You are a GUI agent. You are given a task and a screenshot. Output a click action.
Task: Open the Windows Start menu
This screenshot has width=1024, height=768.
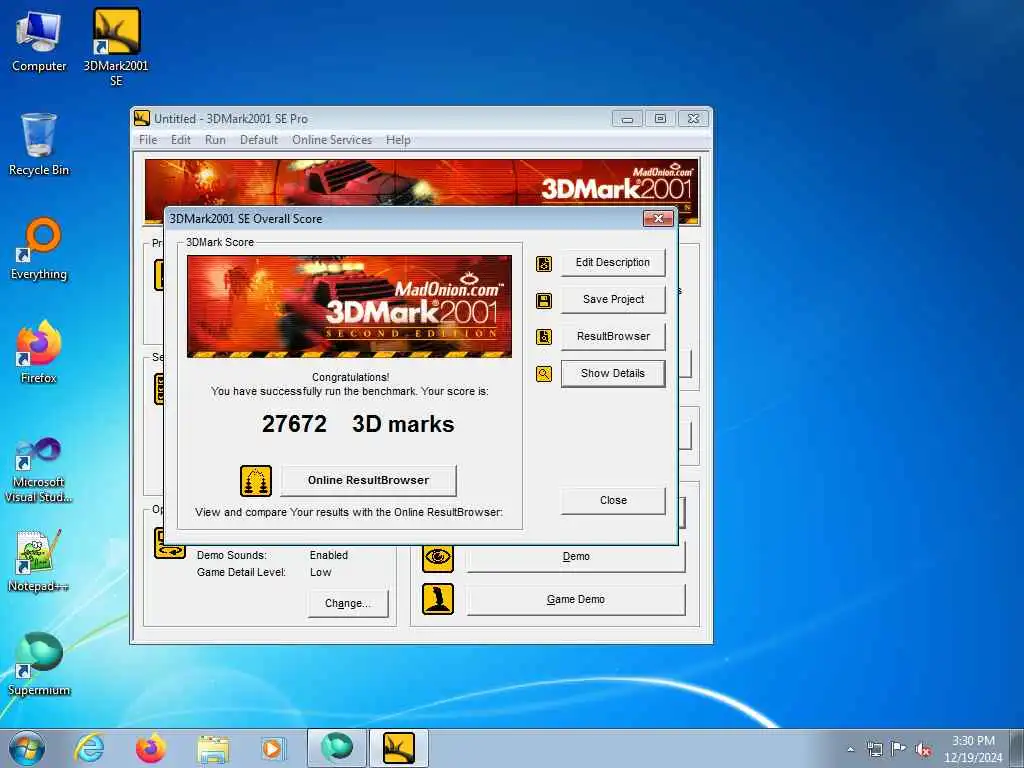click(x=27, y=748)
